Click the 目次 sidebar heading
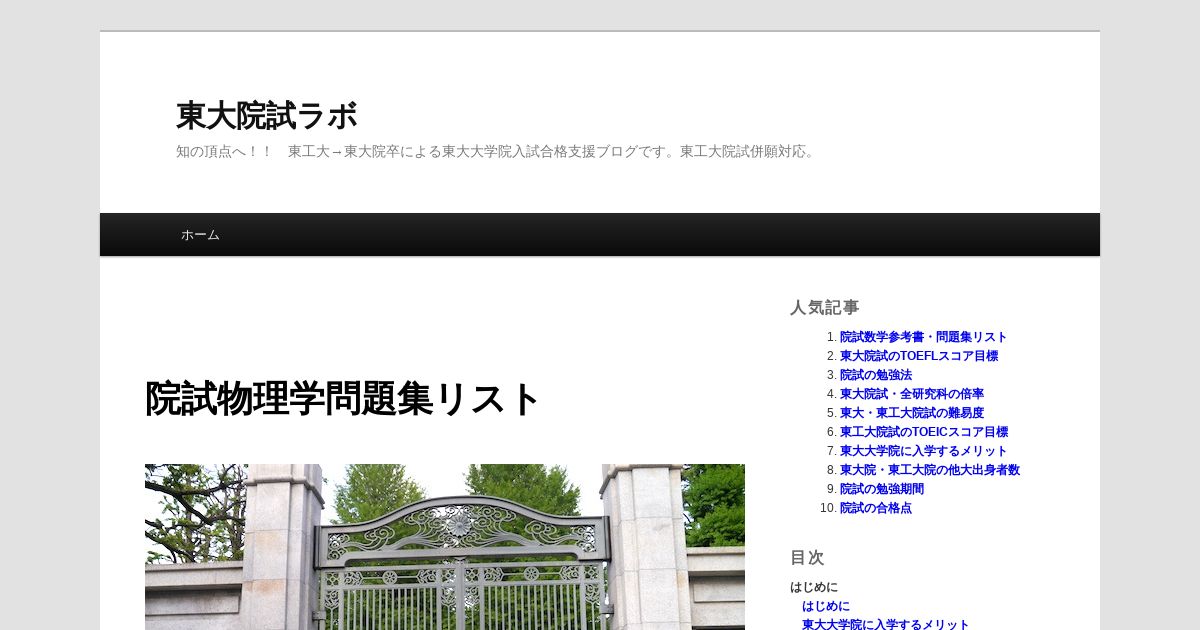 tap(807, 558)
